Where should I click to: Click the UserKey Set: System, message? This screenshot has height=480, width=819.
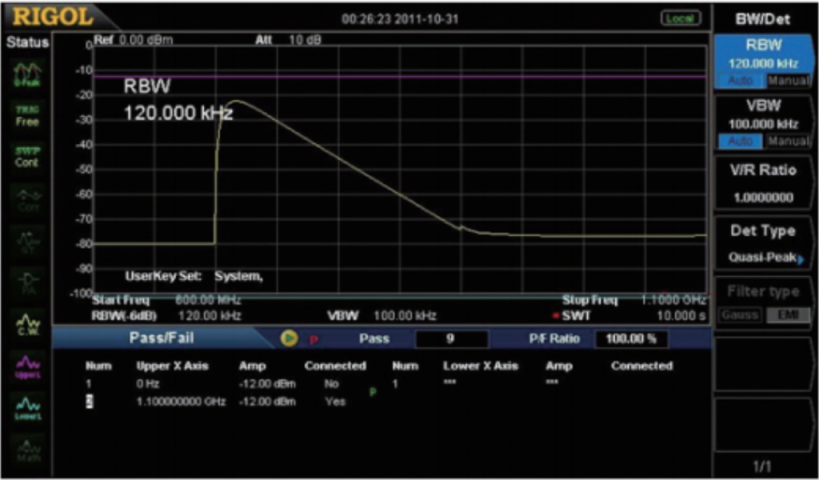[194, 276]
